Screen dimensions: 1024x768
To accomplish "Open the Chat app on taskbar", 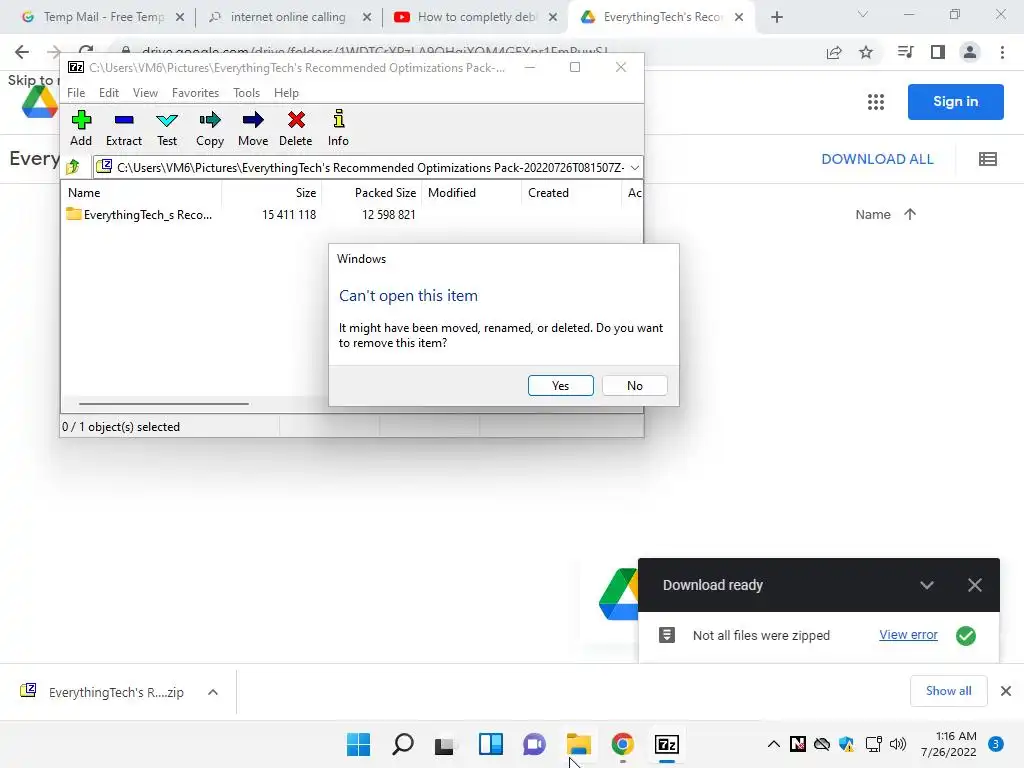I will (534, 744).
